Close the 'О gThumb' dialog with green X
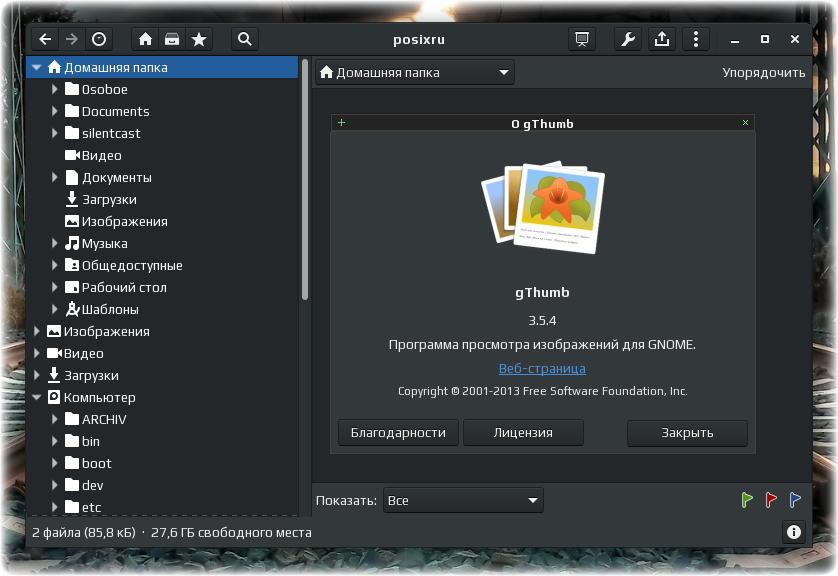 click(x=746, y=123)
